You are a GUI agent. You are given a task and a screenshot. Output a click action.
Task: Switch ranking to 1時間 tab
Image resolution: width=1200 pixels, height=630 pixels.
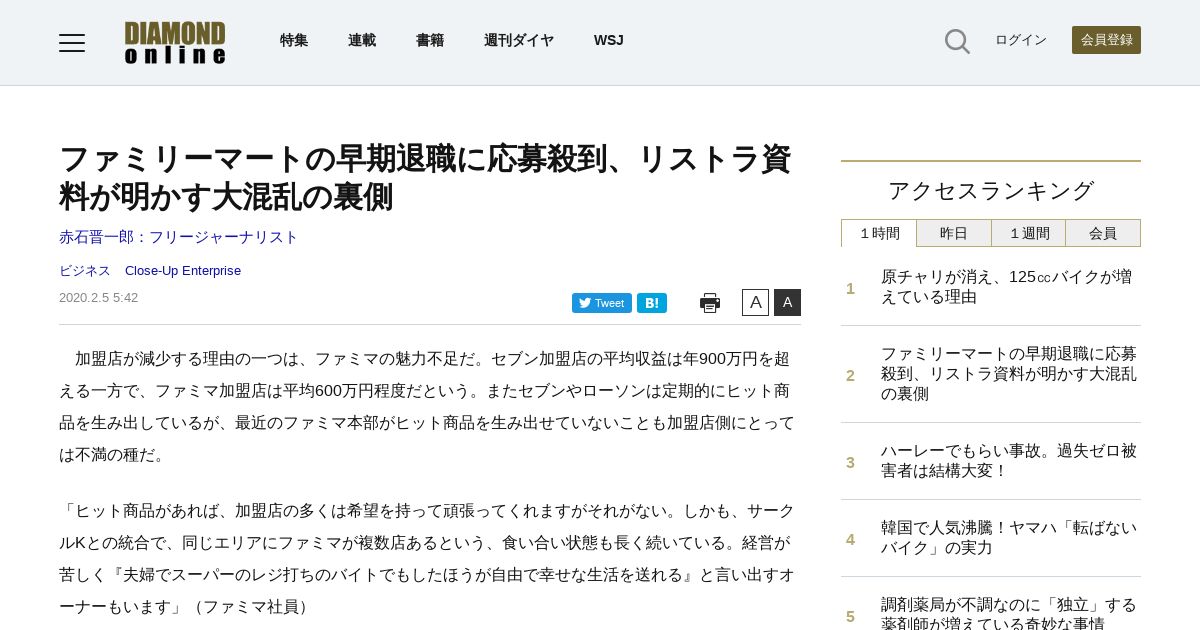[879, 233]
